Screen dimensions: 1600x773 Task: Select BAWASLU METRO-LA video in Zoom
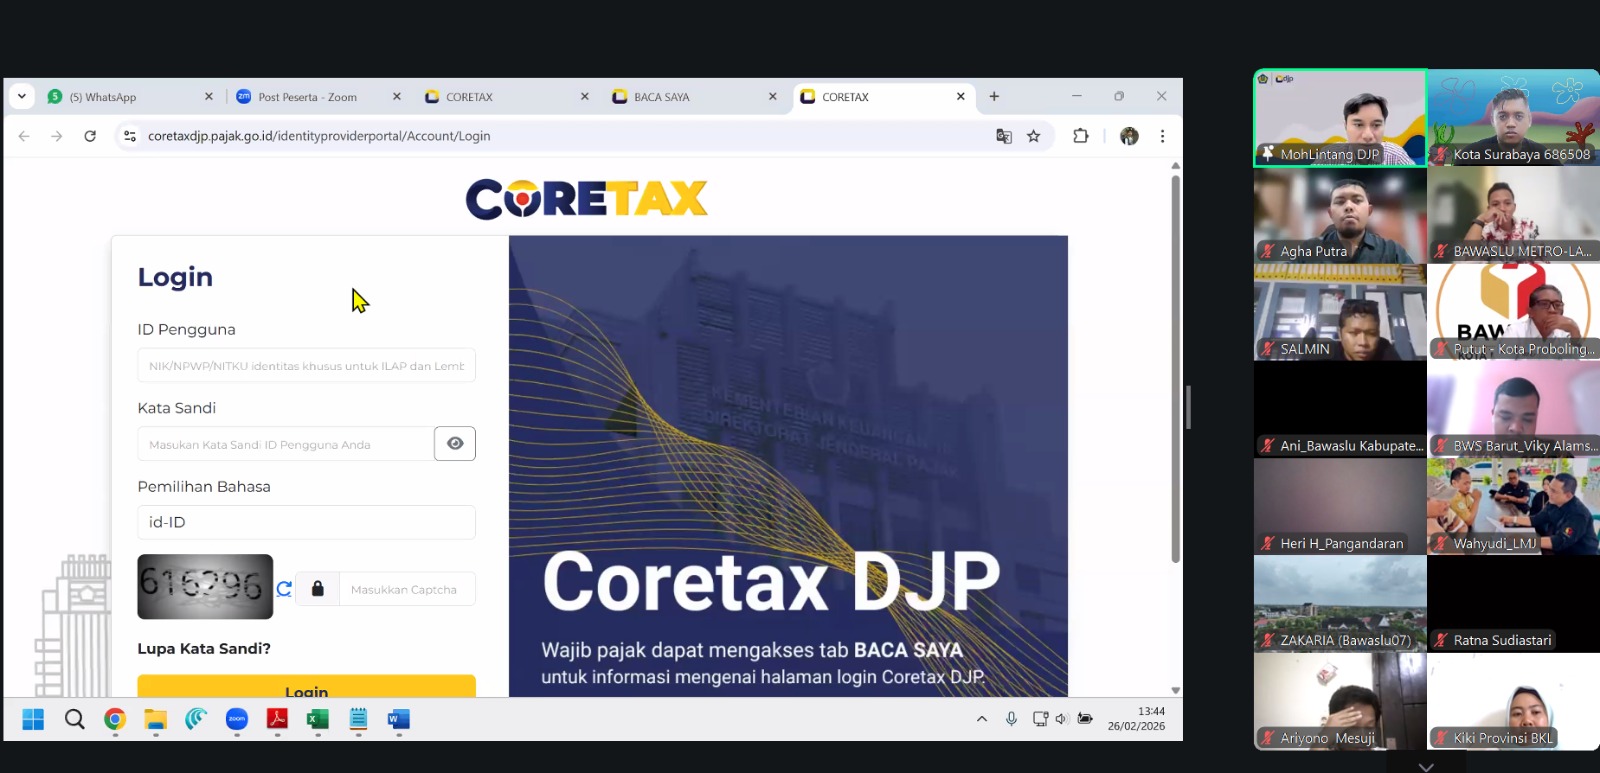1514,215
